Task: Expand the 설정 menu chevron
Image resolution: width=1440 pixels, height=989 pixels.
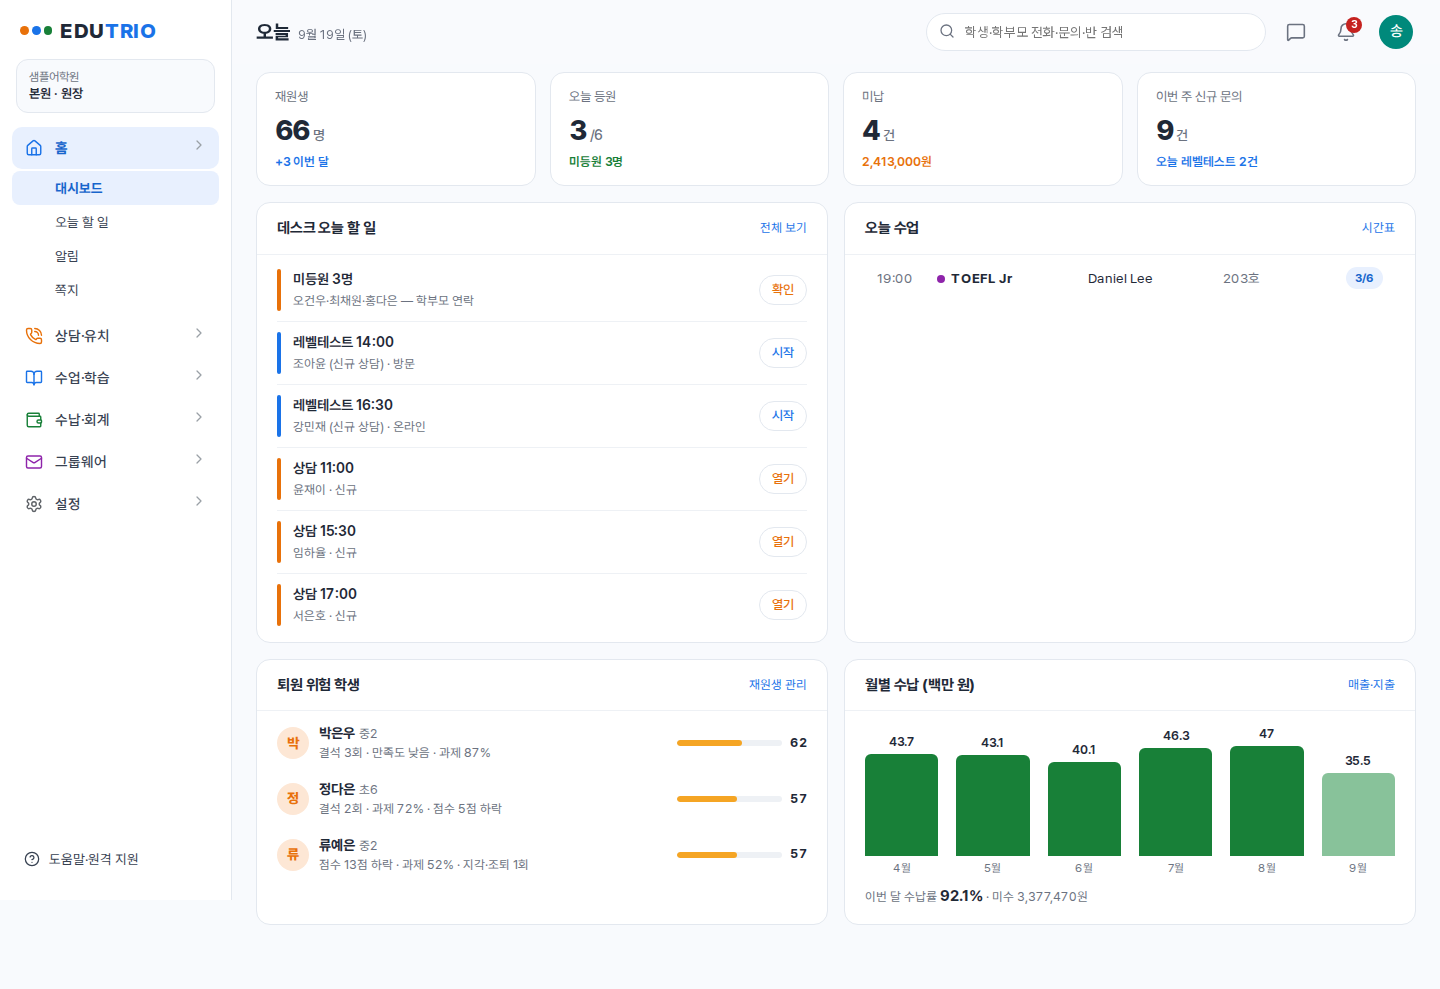Action: 199,501
